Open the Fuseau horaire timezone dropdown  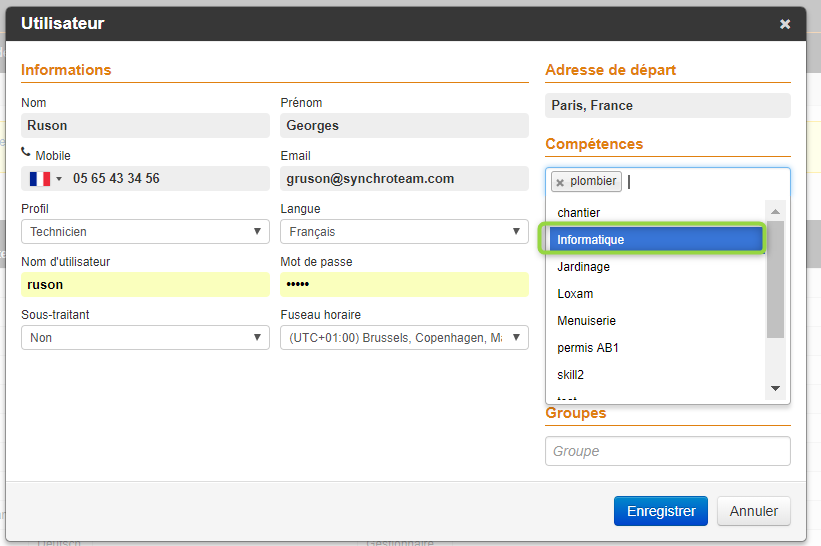pos(404,338)
